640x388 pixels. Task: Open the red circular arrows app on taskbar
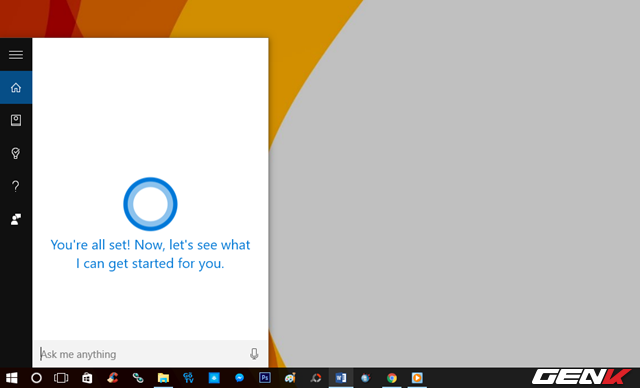[316, 378]
